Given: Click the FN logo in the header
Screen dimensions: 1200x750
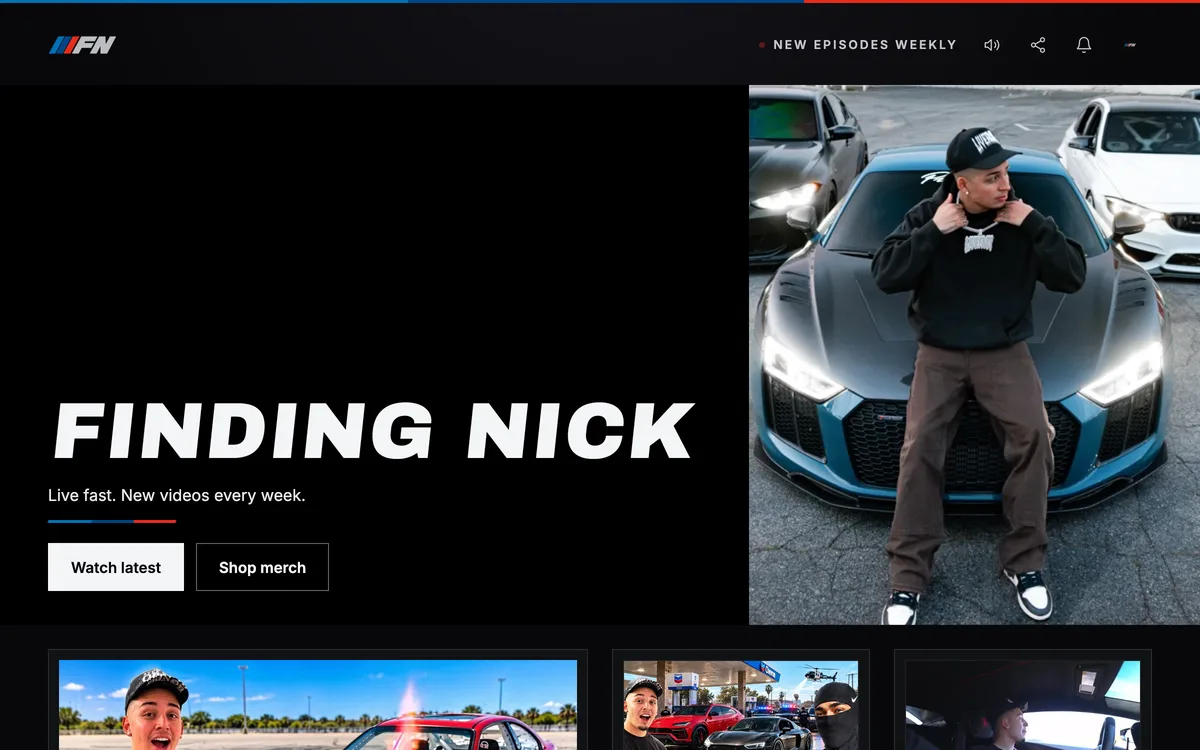Looking at the screenshot, I should 83,45.
